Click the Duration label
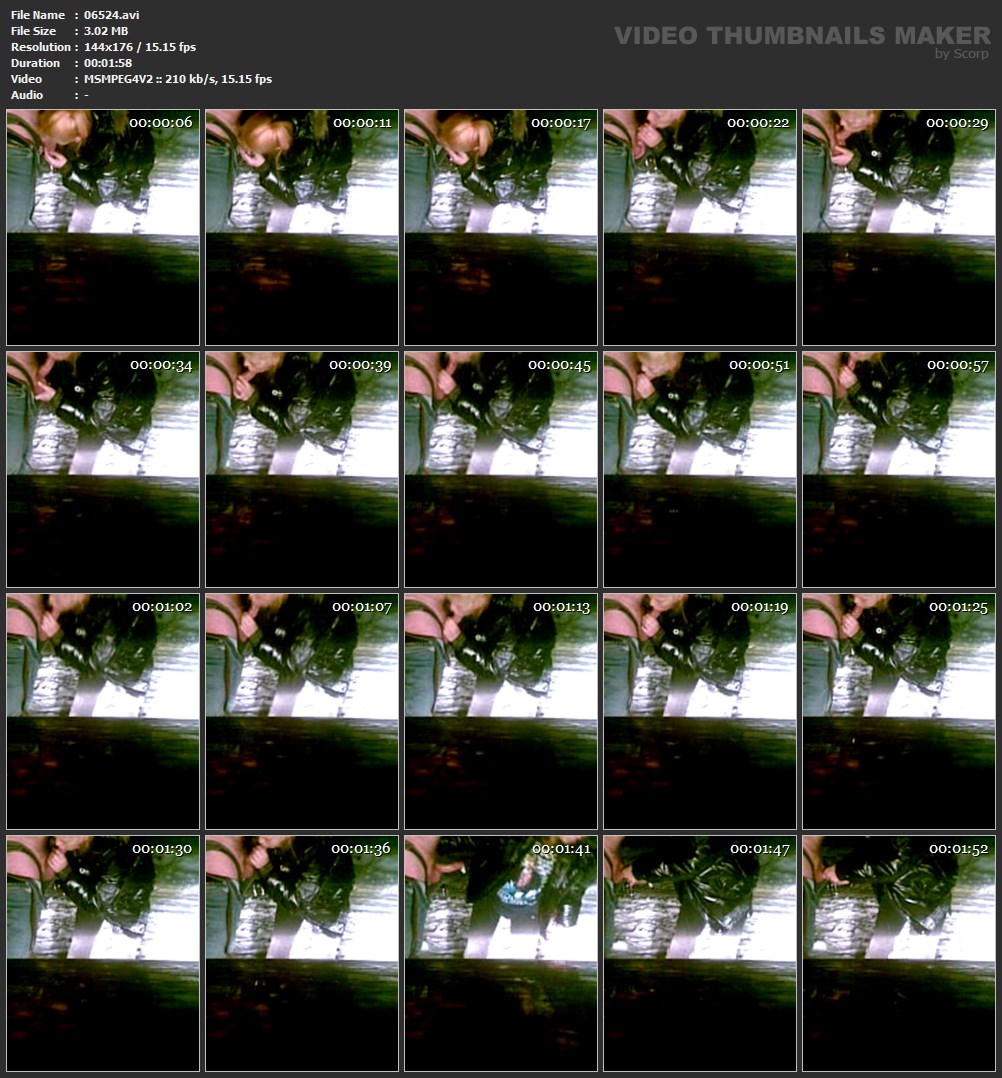This screenshot has width=1002, height=1078. click(x=35, y=63)
